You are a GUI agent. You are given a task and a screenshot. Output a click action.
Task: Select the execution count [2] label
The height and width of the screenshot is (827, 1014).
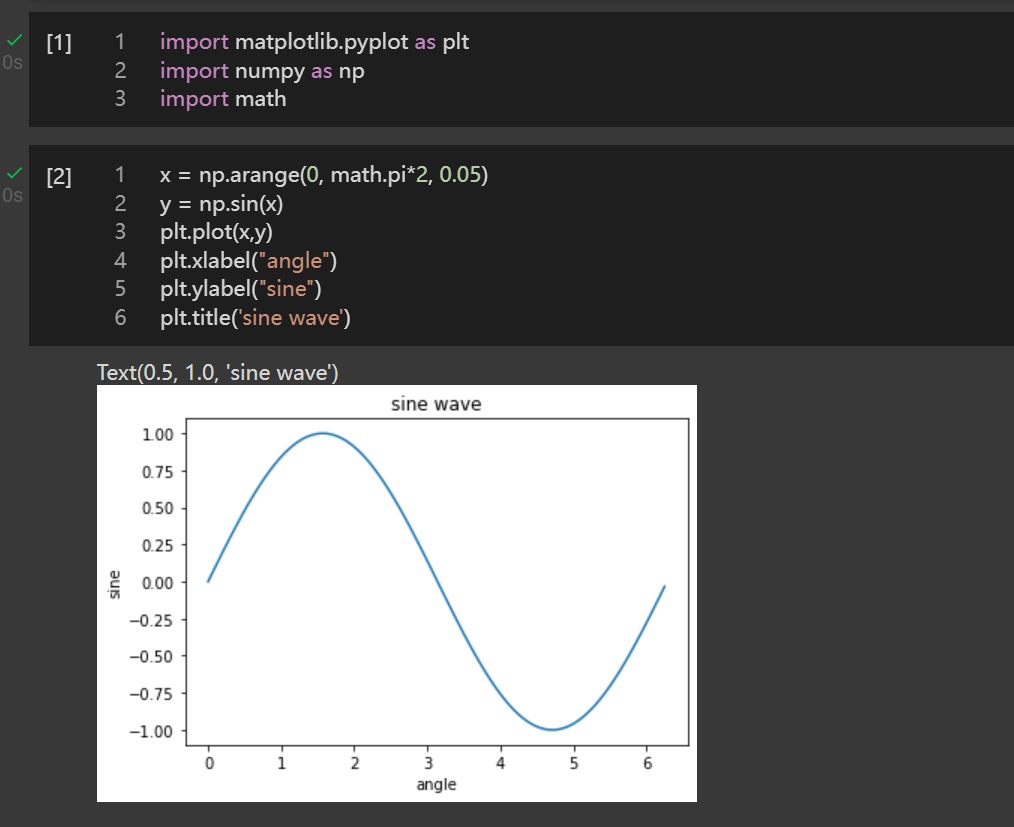click(x=59, y=176)
